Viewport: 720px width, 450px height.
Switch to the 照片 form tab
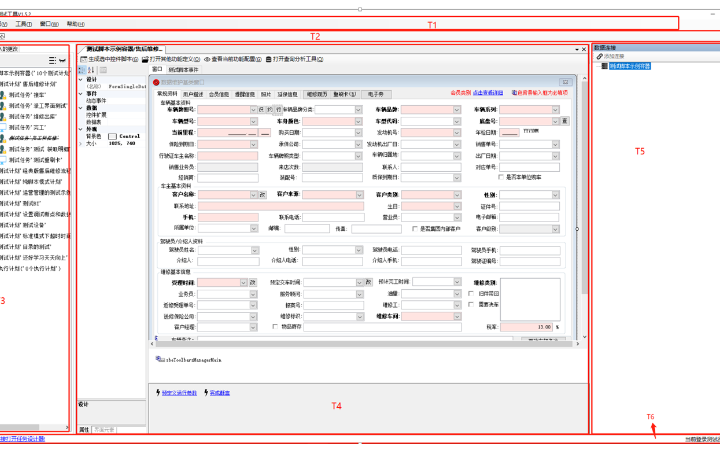266,94
